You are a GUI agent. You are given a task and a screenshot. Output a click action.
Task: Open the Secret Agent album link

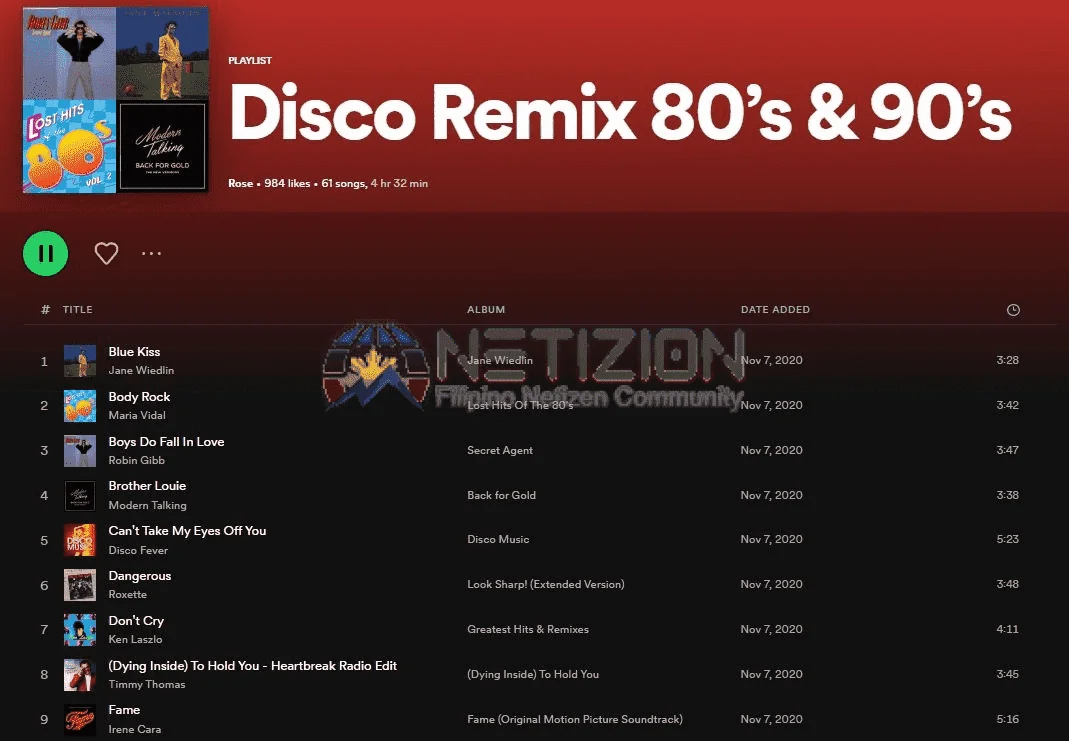[x=500, y=450]
